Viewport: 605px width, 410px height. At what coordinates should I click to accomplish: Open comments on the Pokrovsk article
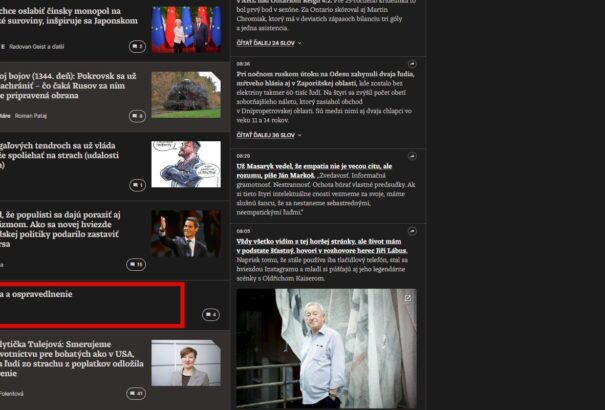[137, 116]
